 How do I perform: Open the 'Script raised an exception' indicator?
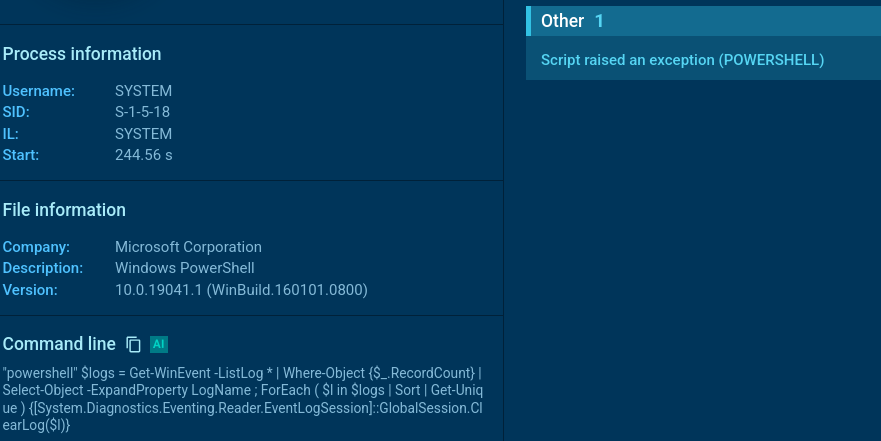click(682, 60)
